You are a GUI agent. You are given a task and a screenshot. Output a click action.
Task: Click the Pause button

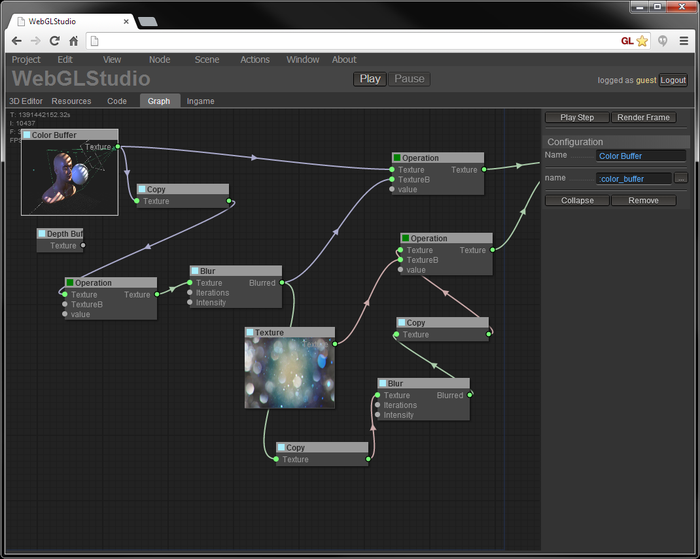click(x=409, y=79)
